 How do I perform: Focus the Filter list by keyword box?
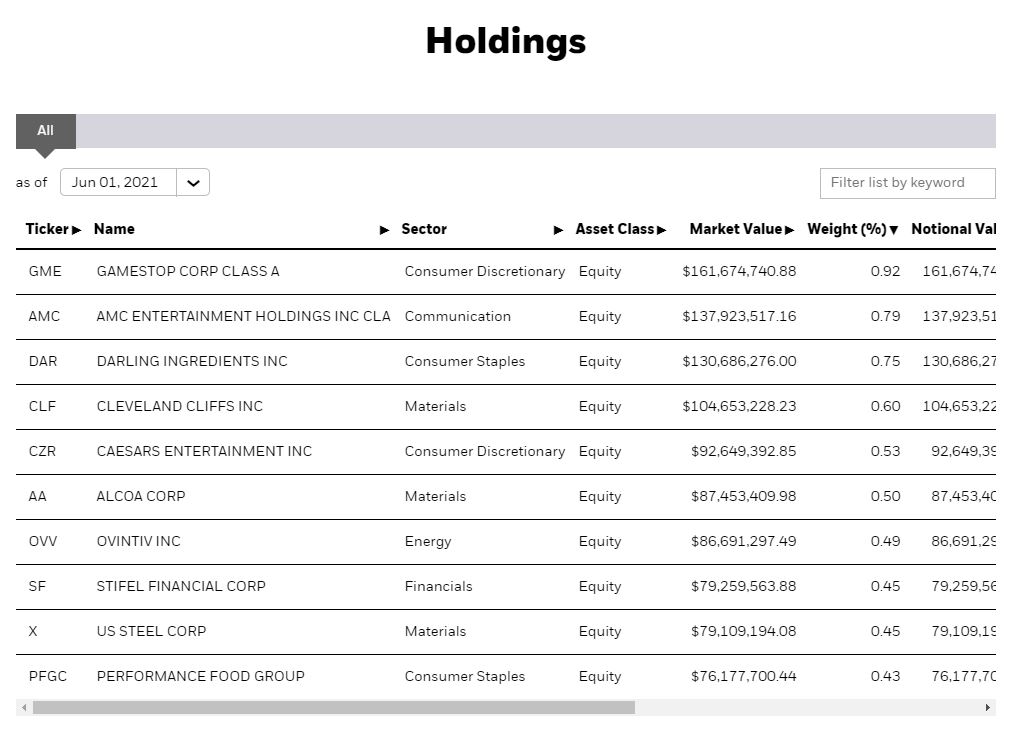[907, 183]
